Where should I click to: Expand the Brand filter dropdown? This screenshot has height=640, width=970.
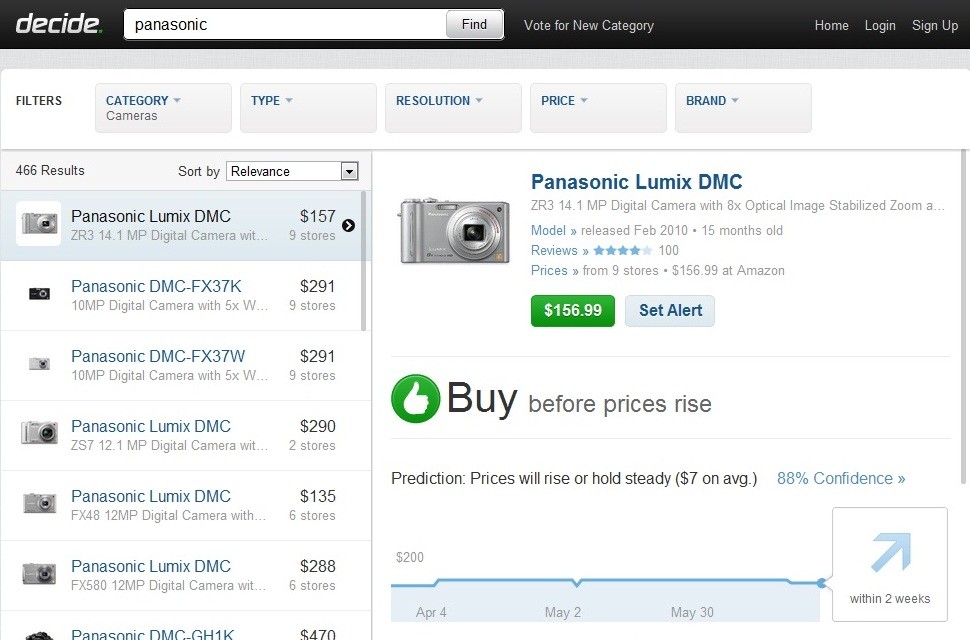[x=743, y=108]
